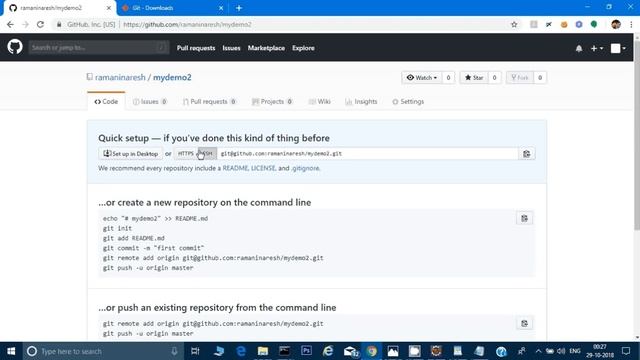Image resolution: width=640 pixels, height=360 pixels.
Task: Click the repository SSH URL field
Action: tap(367, 153)
